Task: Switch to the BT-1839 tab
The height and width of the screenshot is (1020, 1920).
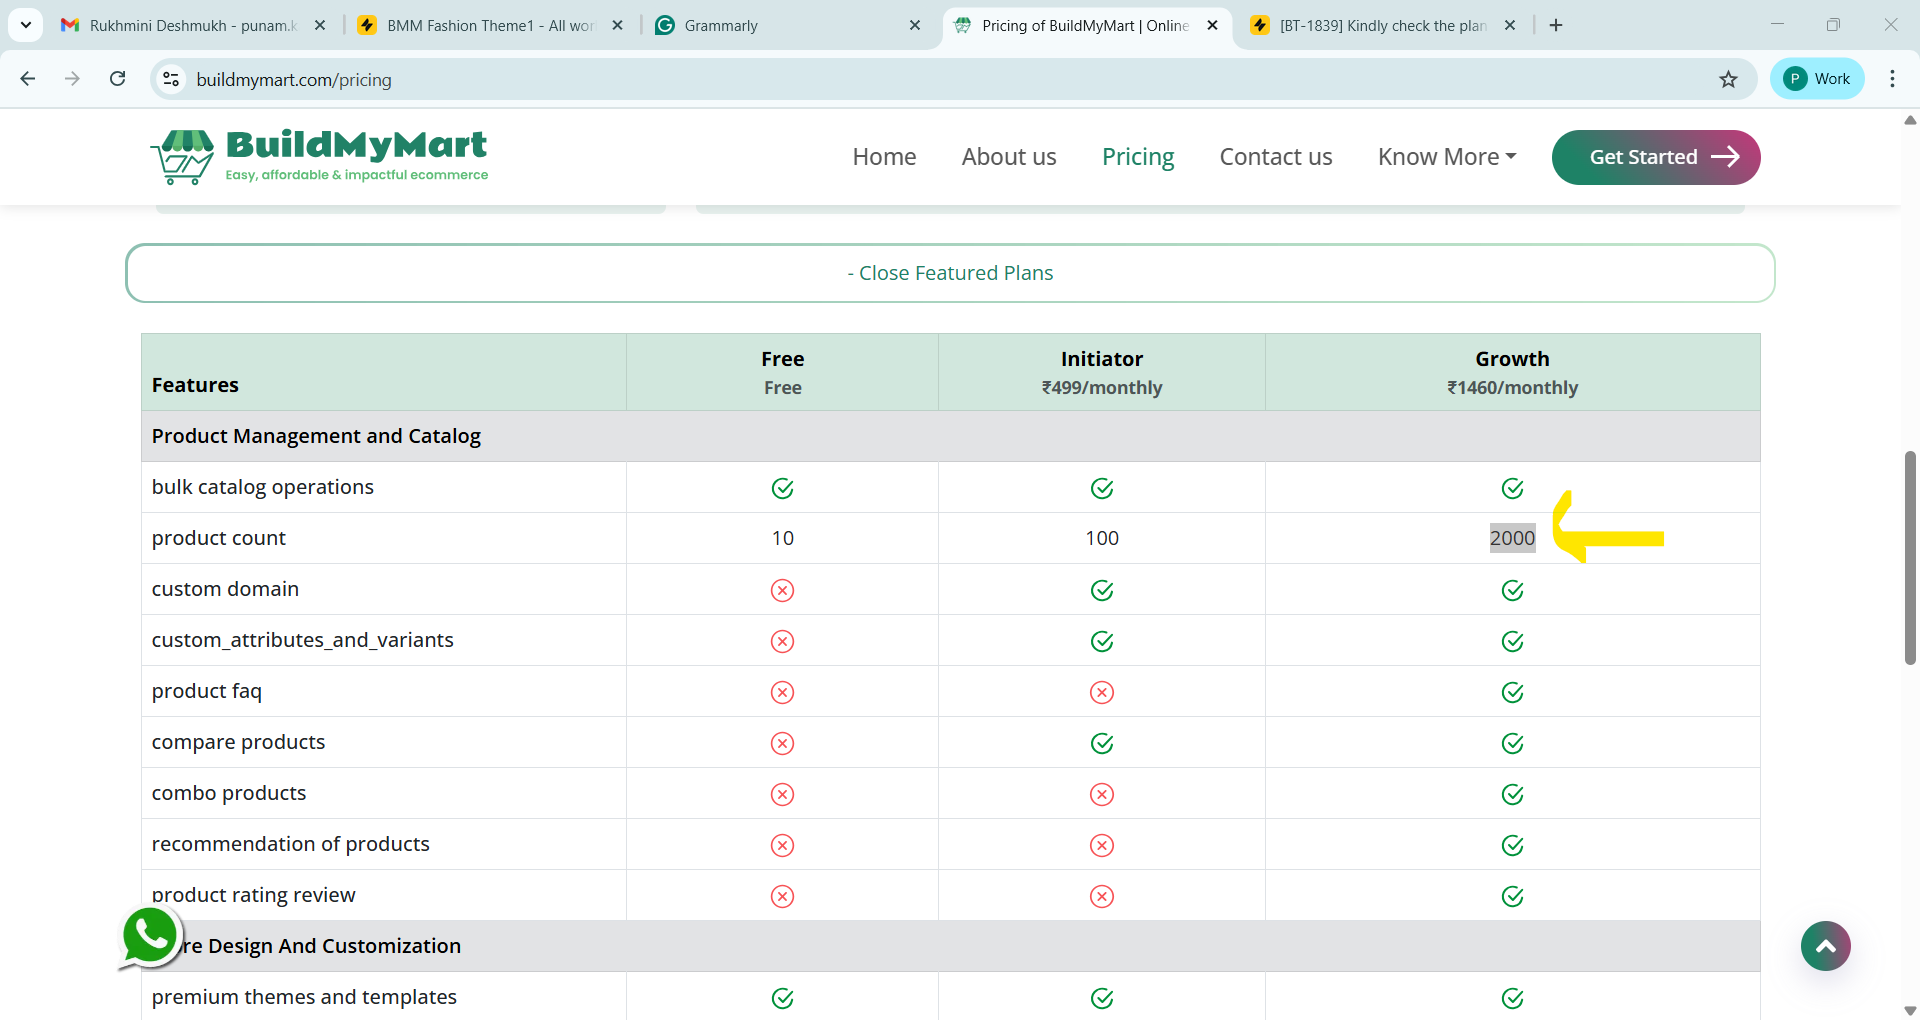Action: 1386,25
